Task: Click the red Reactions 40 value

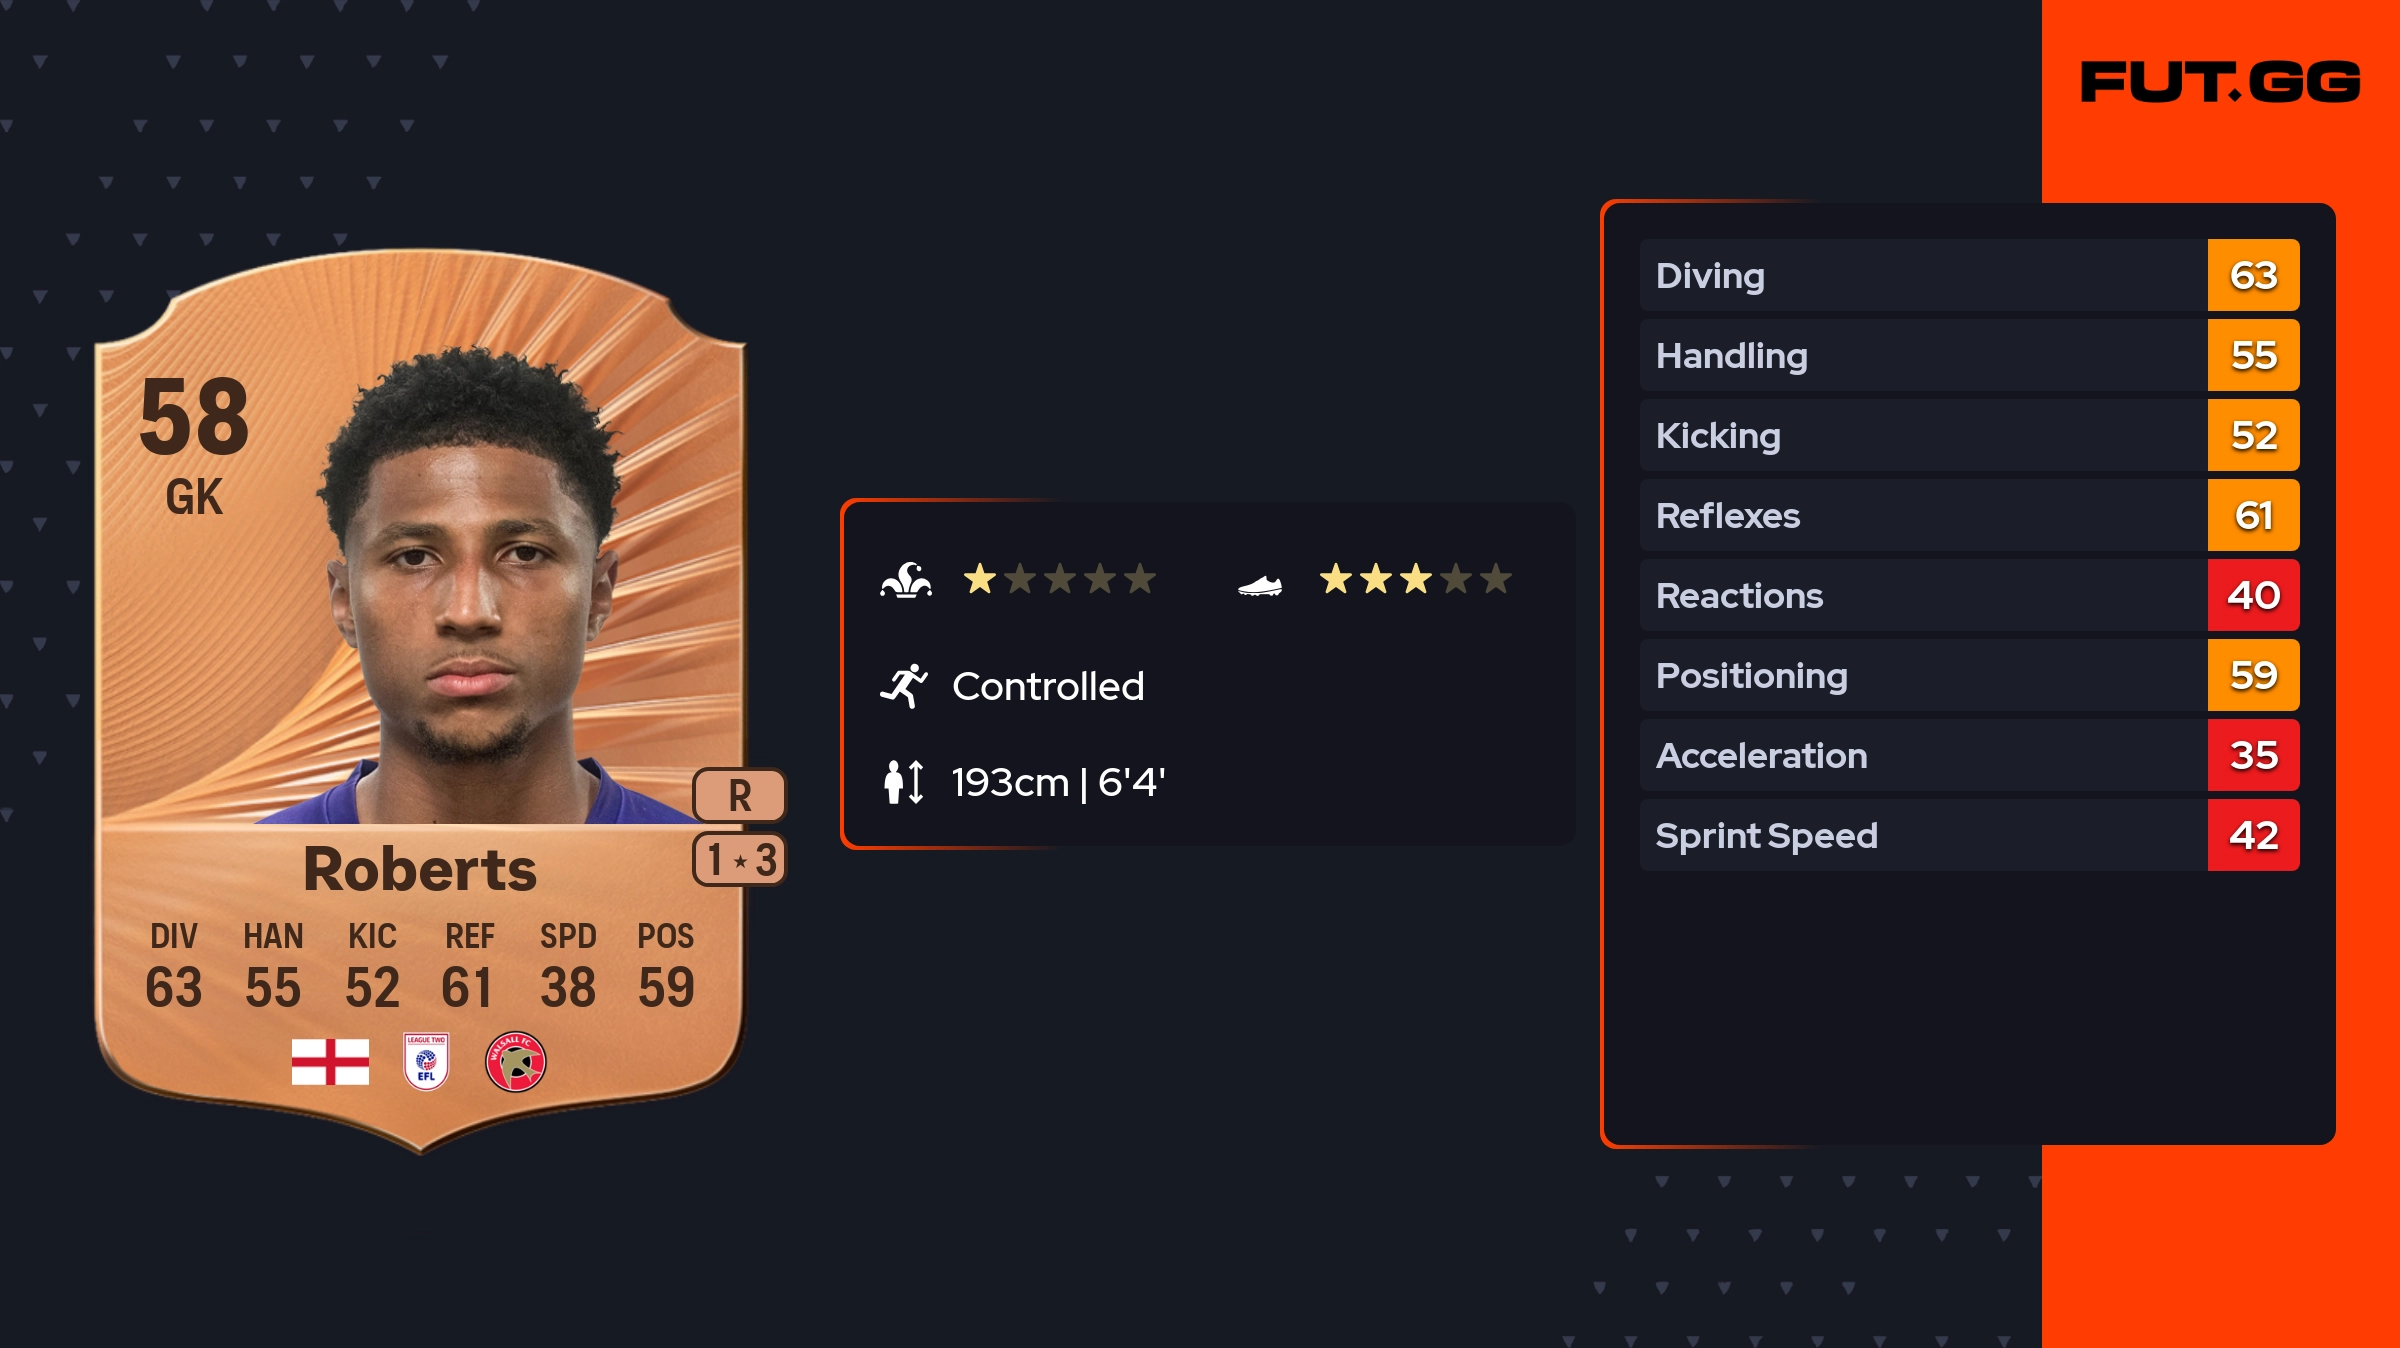Action: [2253, 595]
